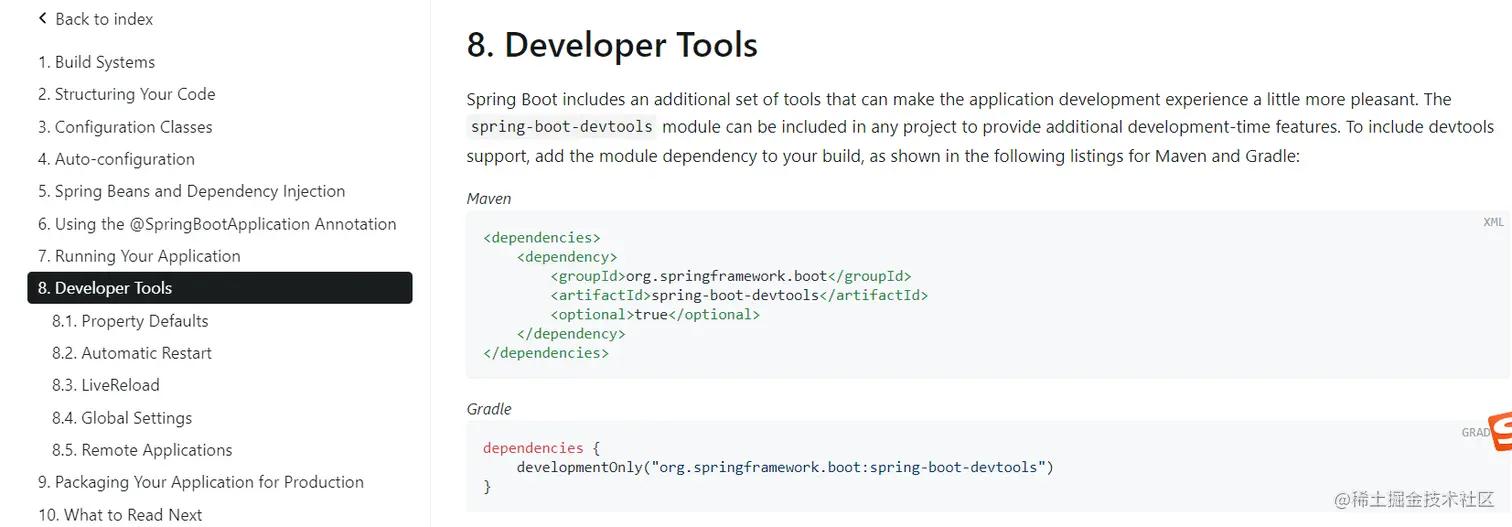The width and height of the screenshot is (1512, 527).
Task: Jump to 8.4. Global Settings
Action: [x=122, y=418]
